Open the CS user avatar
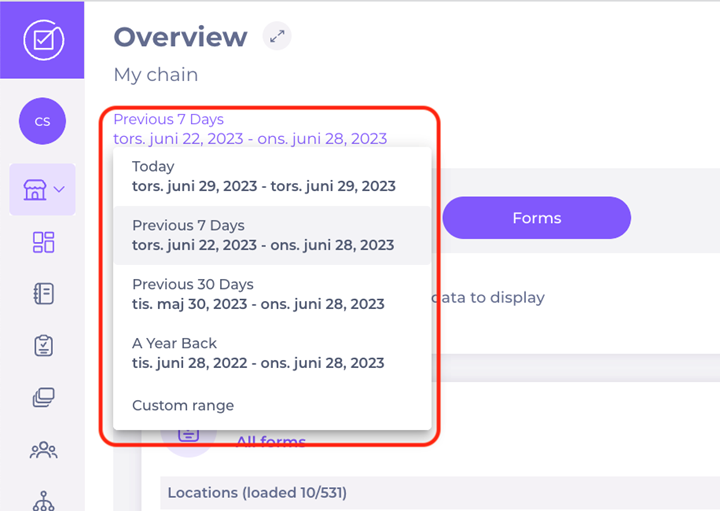This screenshot has width=720, height=511. point(42,121)
